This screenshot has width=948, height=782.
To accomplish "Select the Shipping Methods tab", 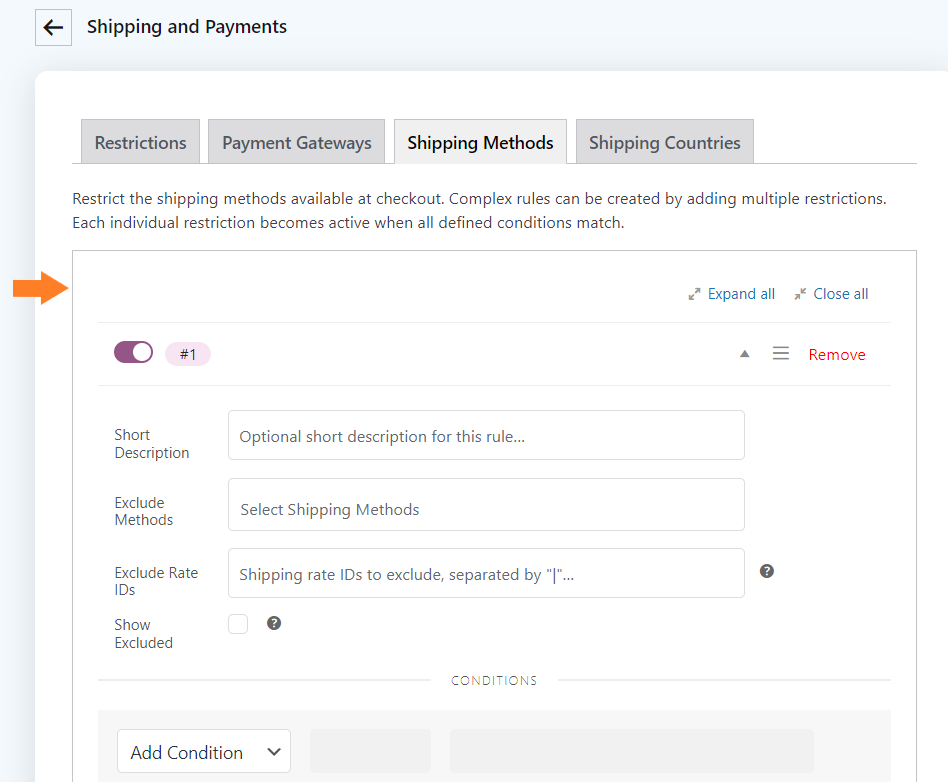I will pyautogui.click(x=480, y=142).
